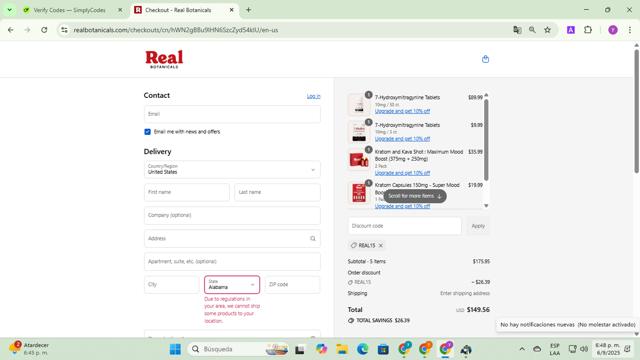Launch Microsoft Edge from the taskbar
Viewport: 640px width, 360px height.
point(362,349)
